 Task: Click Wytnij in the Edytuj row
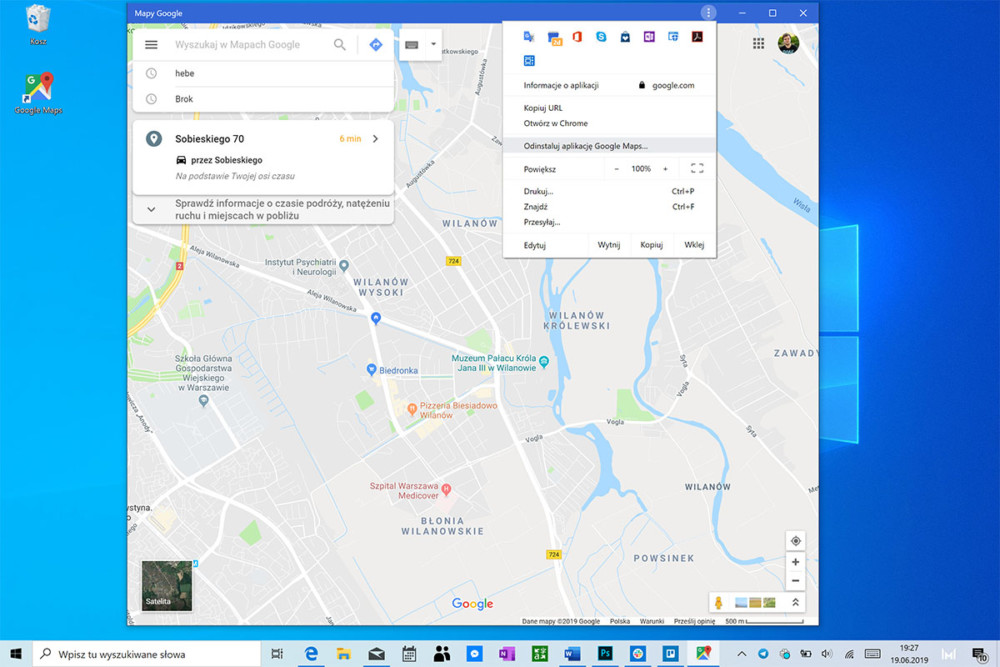click(609, 245)
